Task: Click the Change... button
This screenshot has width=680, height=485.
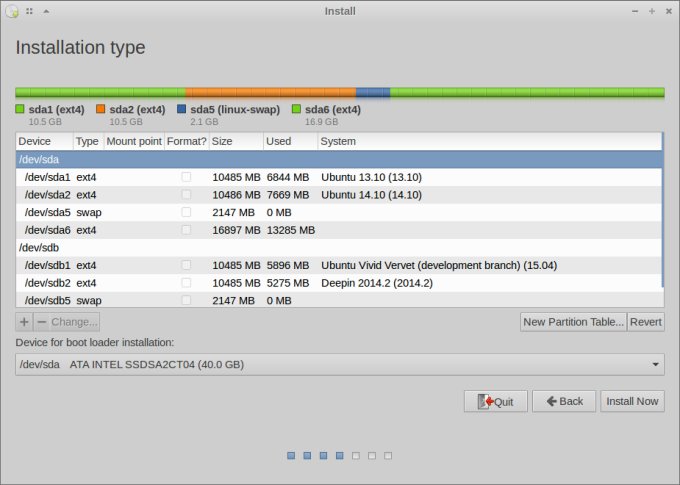Action: click(x=74, y=322)
